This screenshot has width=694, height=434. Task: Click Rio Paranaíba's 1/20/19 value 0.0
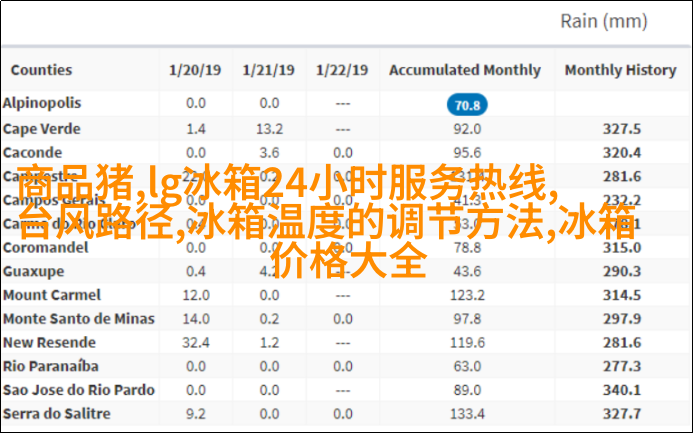196,366
